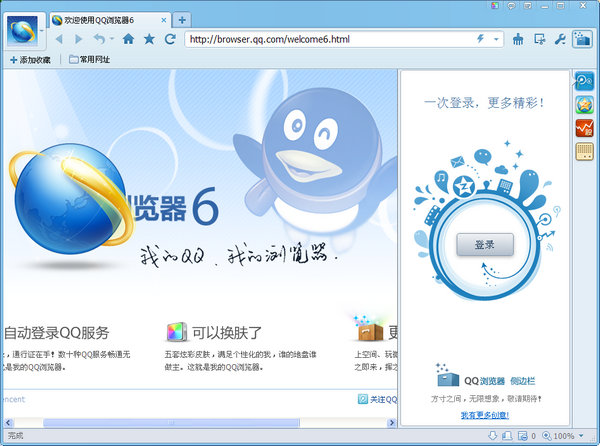The height and width of the screenshot is (446, 600).
Task: Click the broom clear traces icon
Action: click(x=518, y=39)
